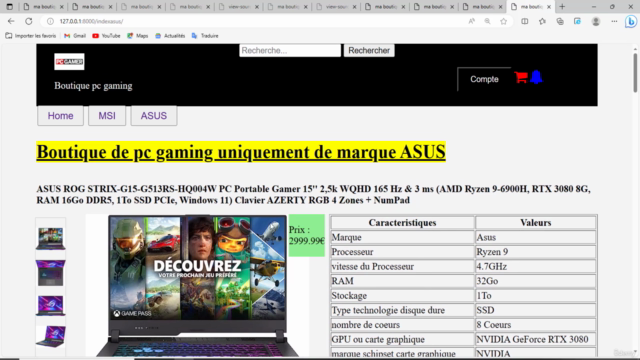Click the main laptop product image
This screenshot has height=360, width=640.
[198, 286]
